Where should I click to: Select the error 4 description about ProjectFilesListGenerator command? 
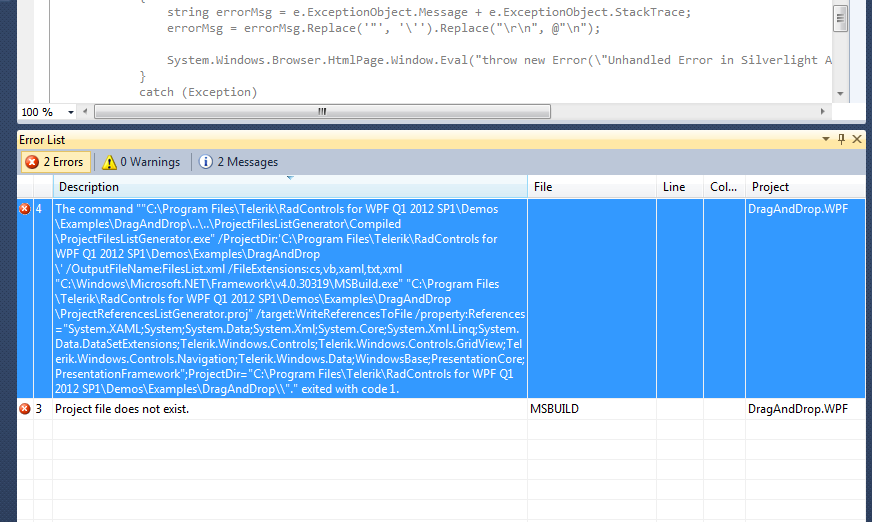[290, 299]
